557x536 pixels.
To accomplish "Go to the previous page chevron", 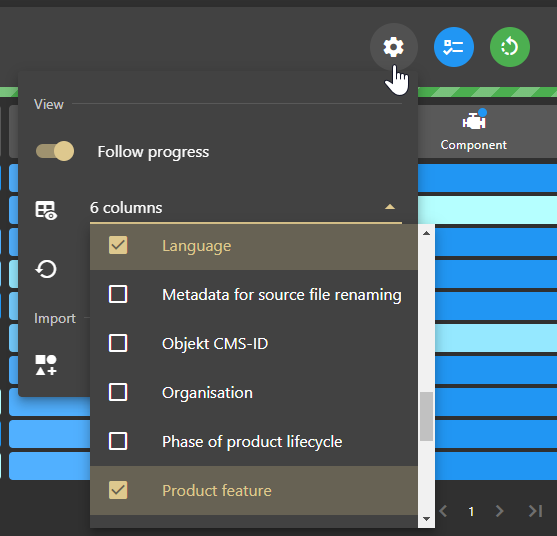I will 443,511.
